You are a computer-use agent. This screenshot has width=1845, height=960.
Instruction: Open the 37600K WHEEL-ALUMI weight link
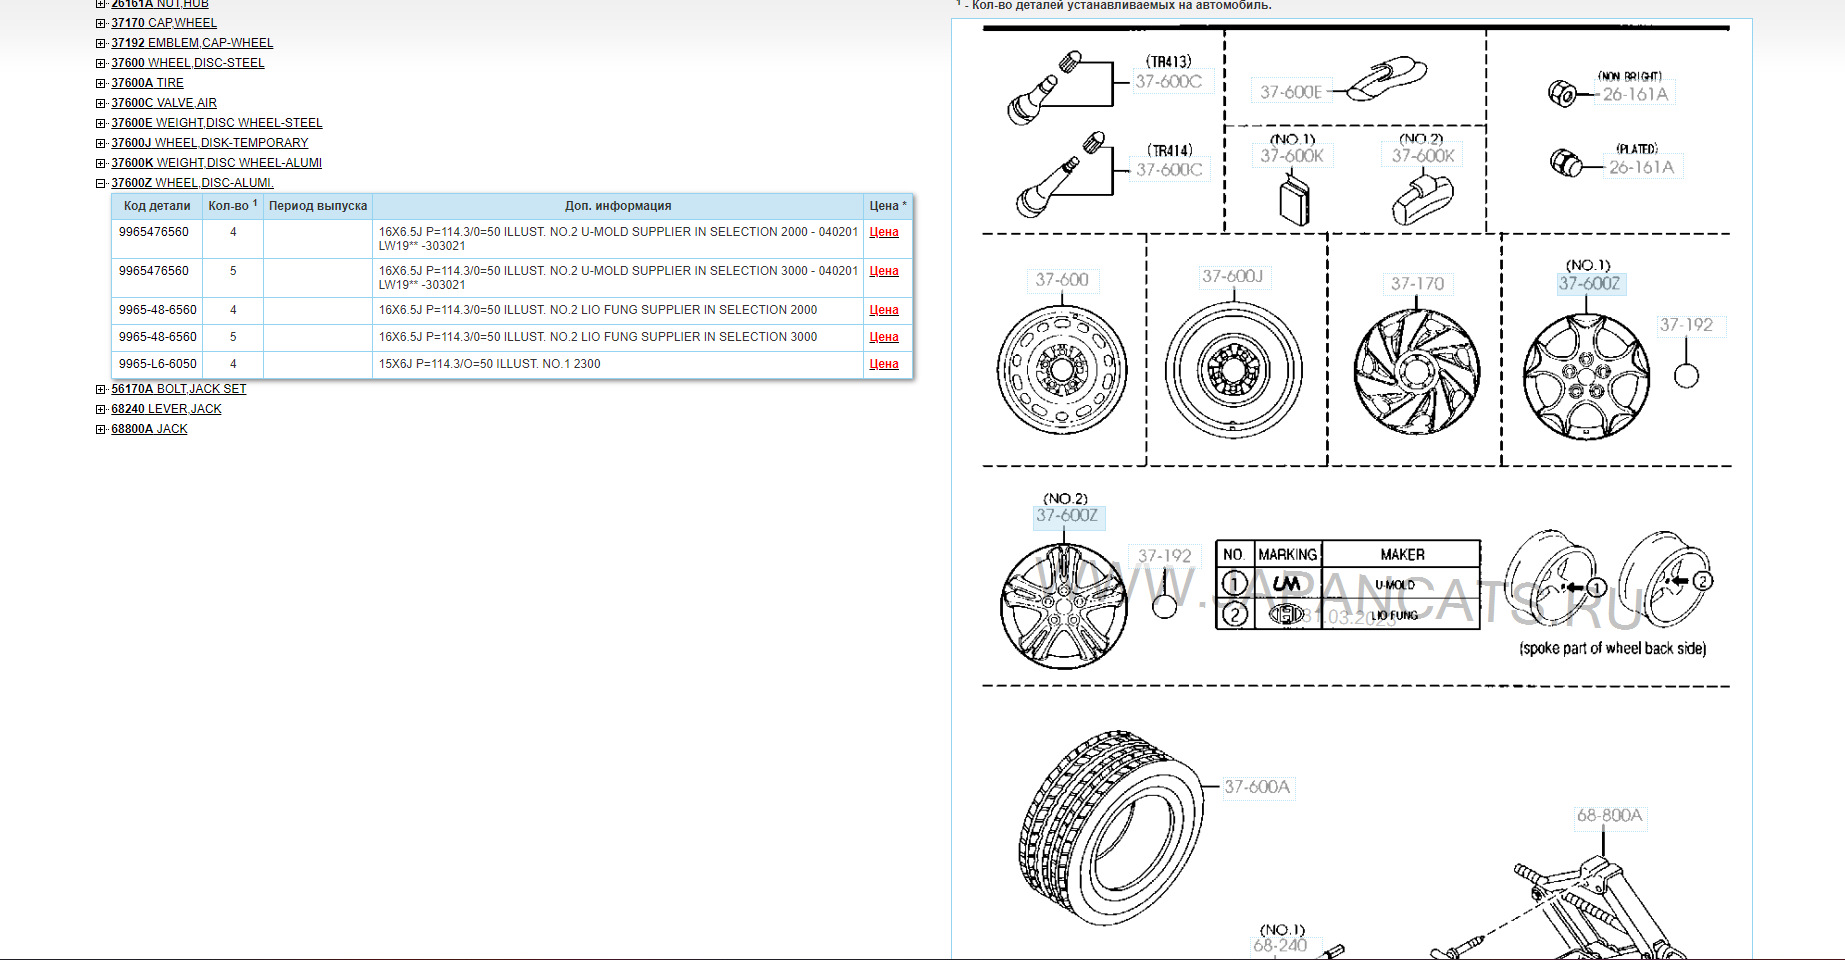(x=216, y=163)
